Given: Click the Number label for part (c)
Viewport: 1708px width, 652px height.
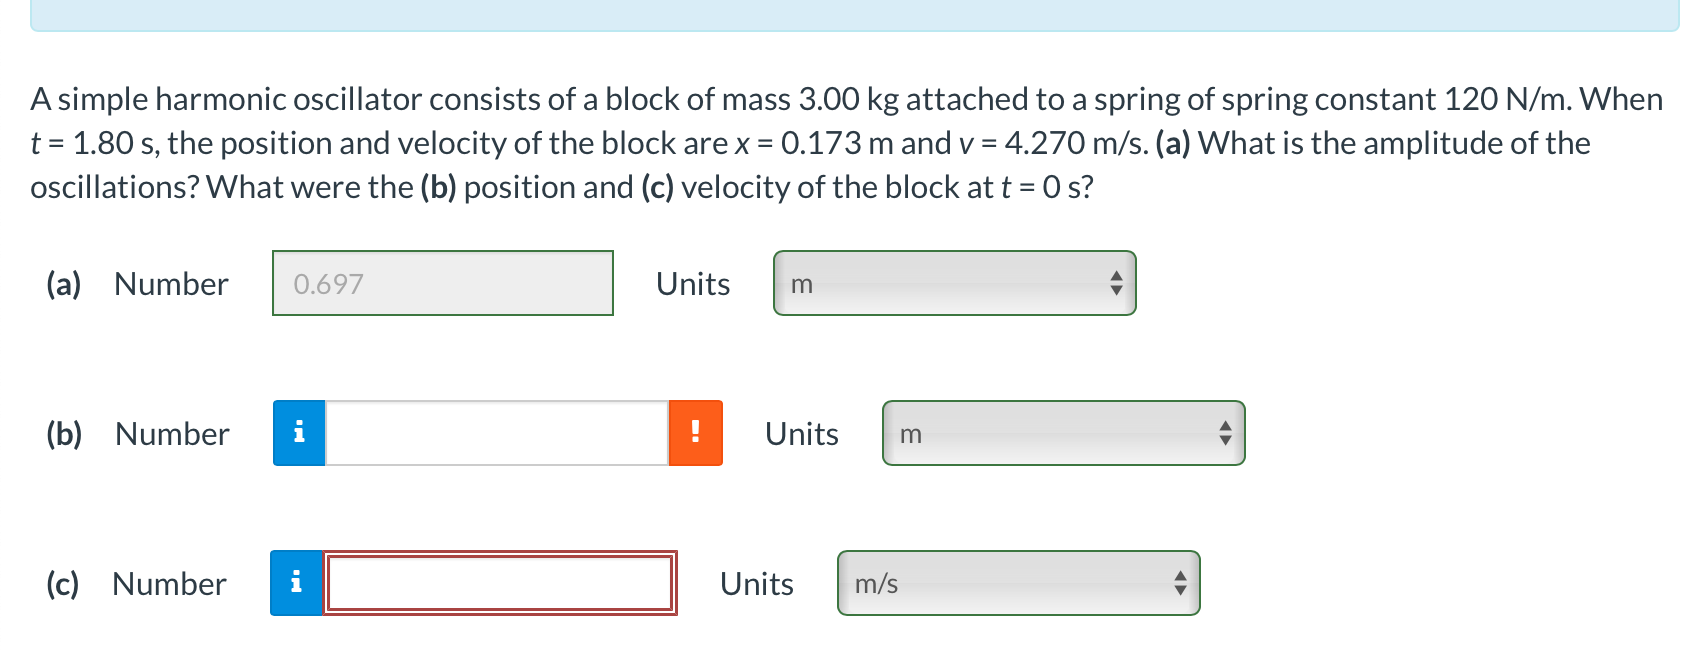Looking at the screenshot, I should click(x=168, y=583).
